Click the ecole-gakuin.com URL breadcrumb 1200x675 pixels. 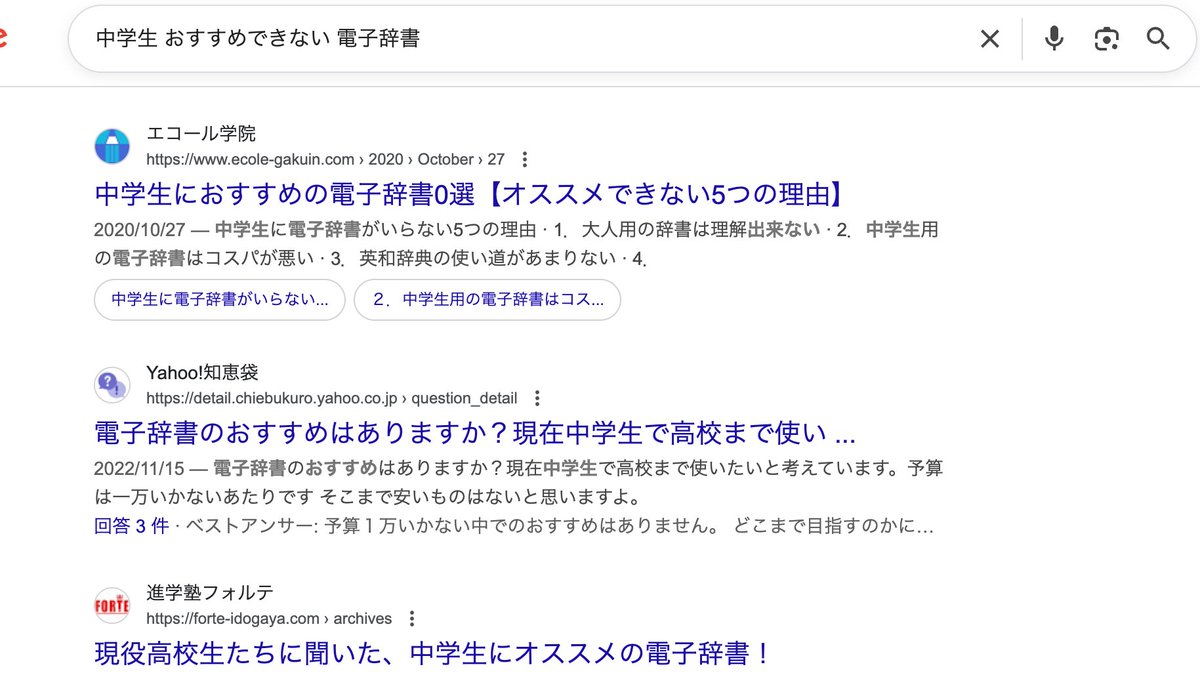click(x=325, y=159)
